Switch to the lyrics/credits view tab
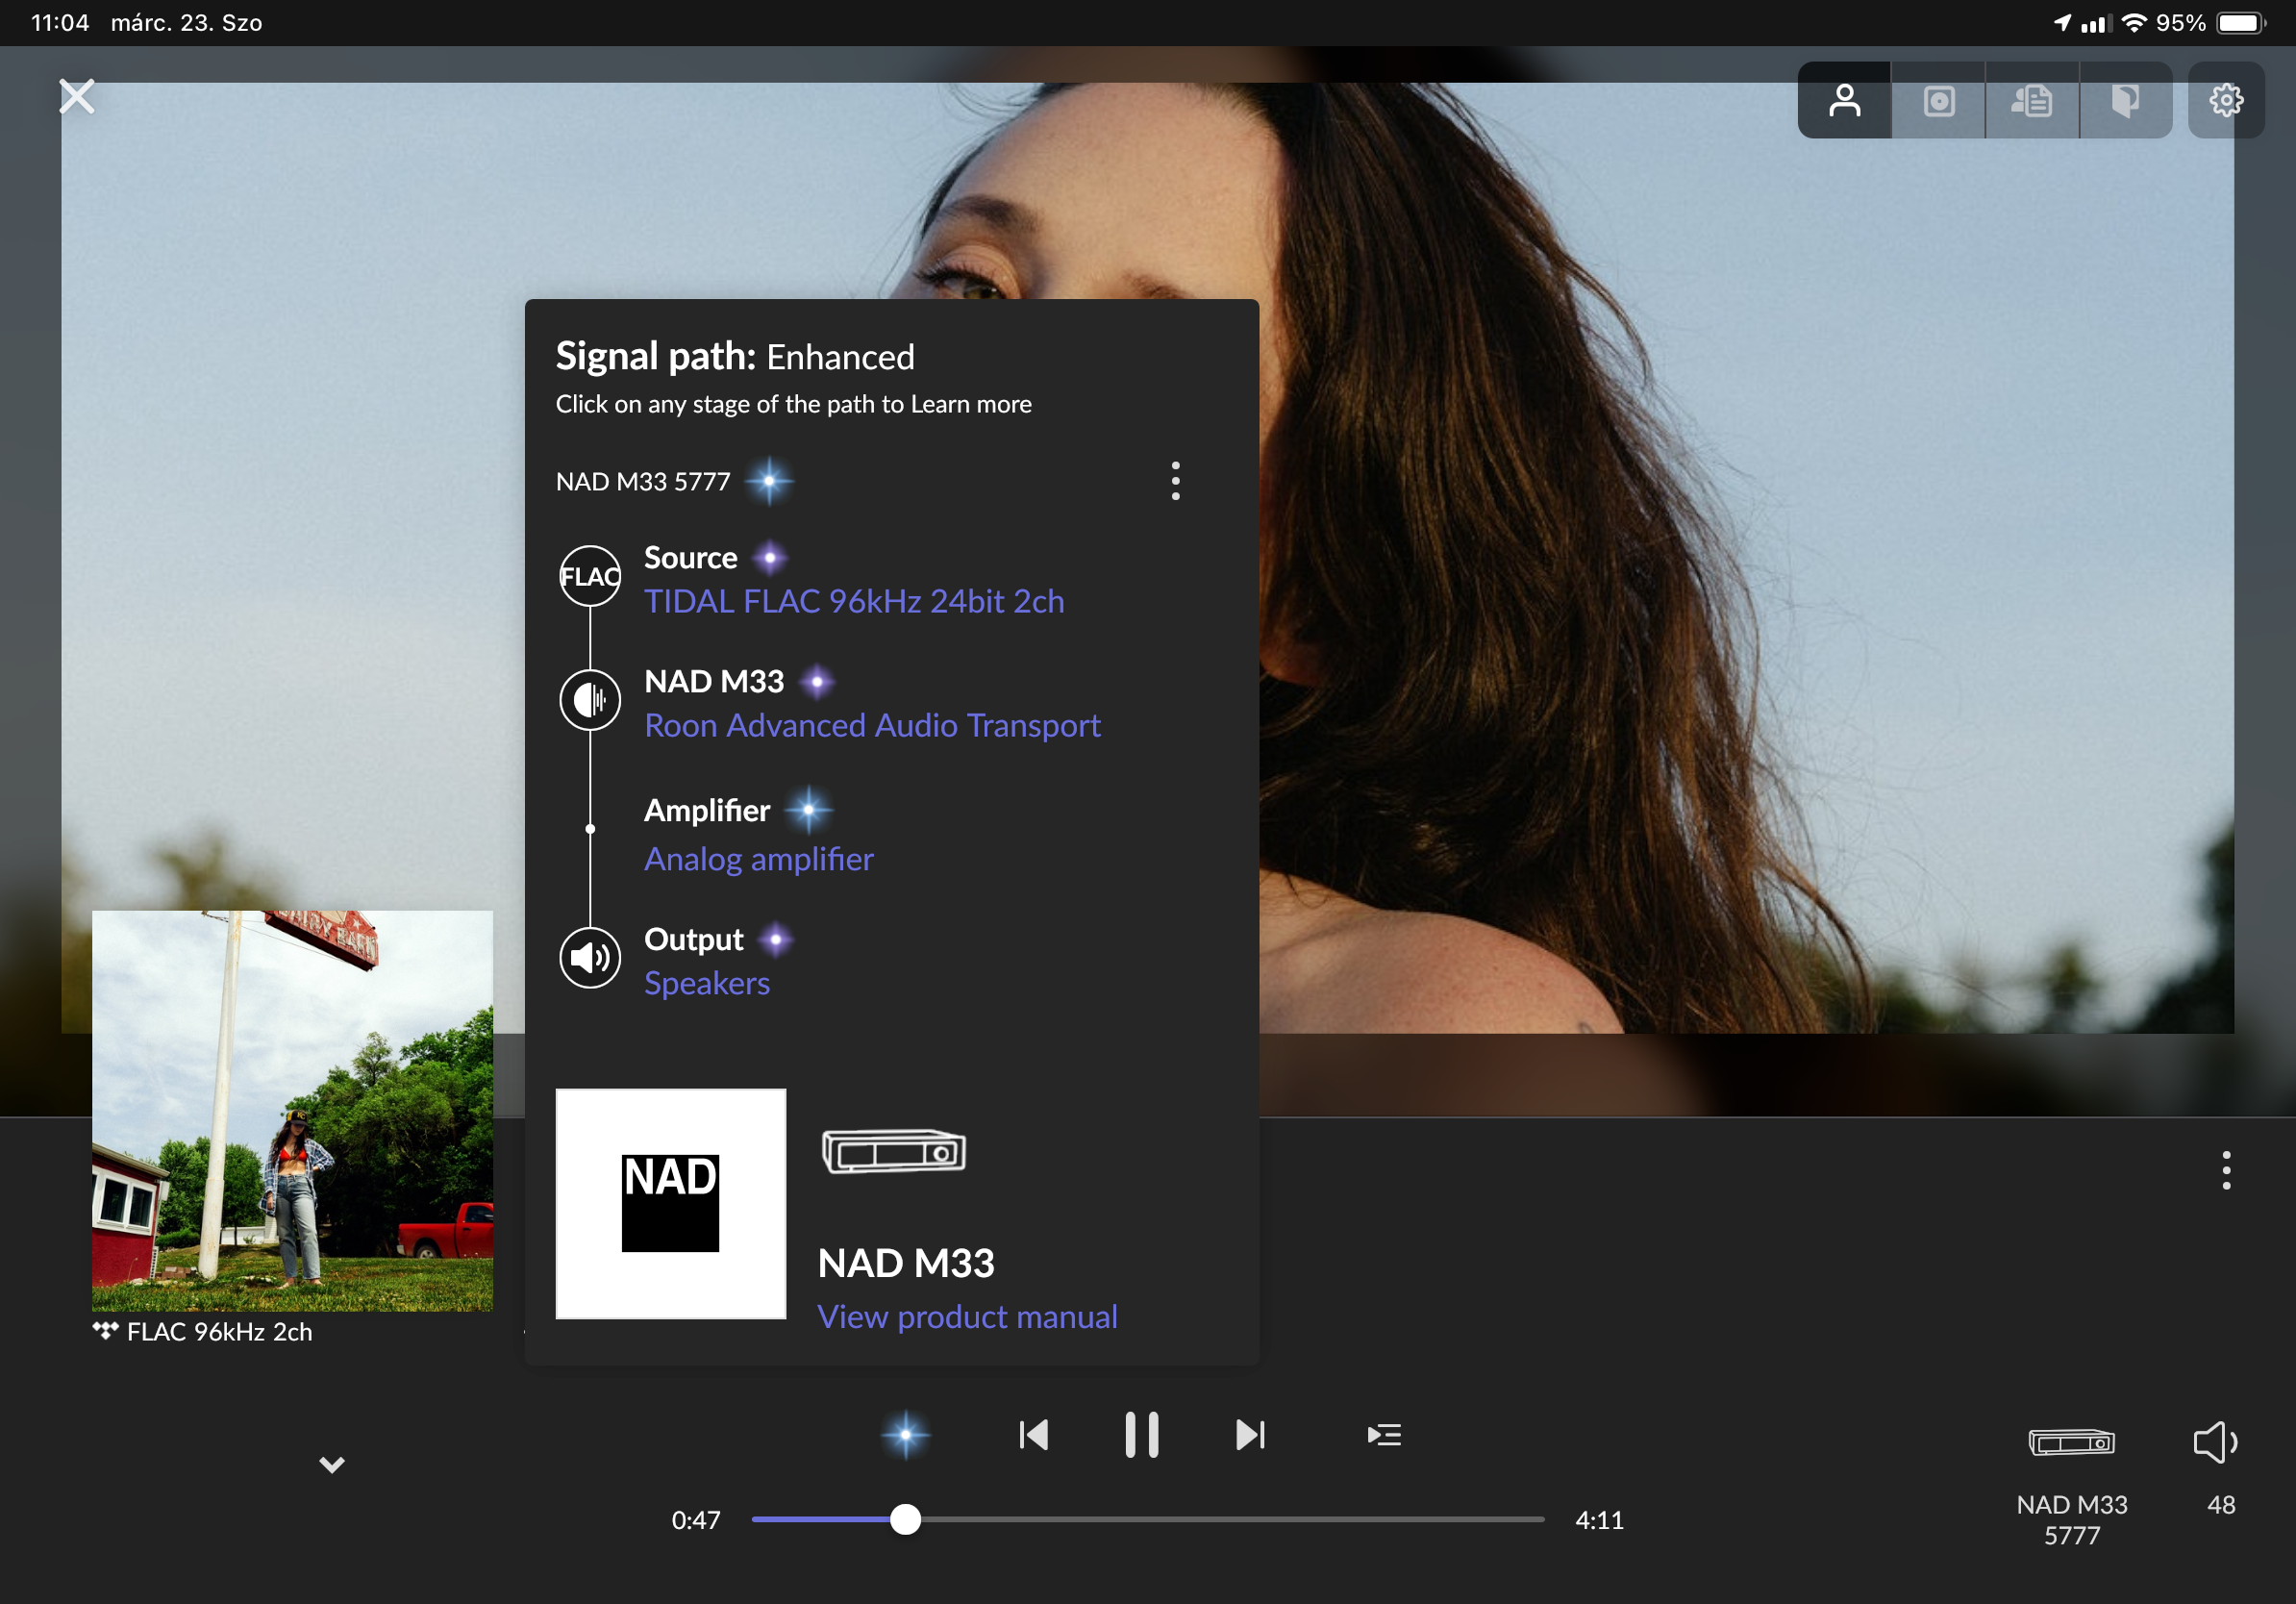Viewport: 2296px width, 1604px height. tap(2032, 100)
